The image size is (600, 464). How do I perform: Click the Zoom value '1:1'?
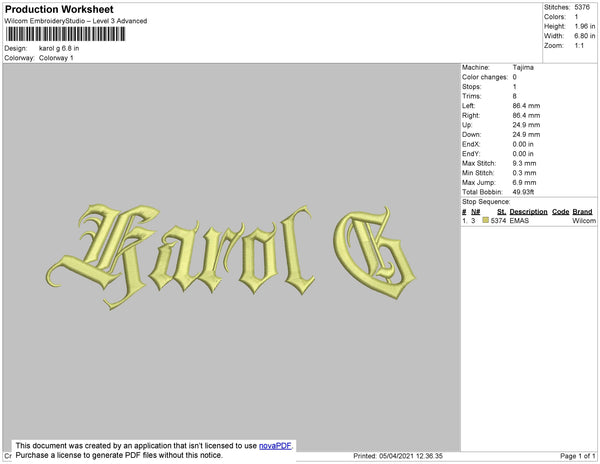[x=579, y=46]
